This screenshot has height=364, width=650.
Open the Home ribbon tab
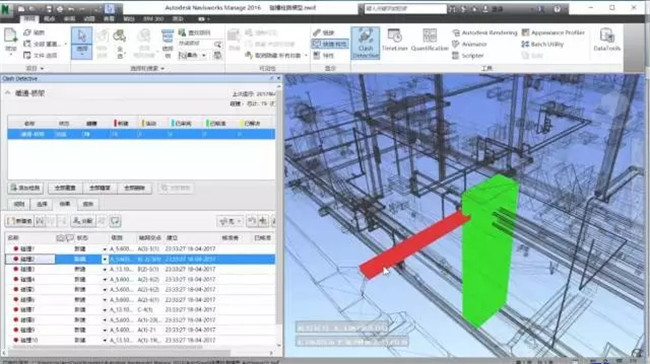click(29, 19)
